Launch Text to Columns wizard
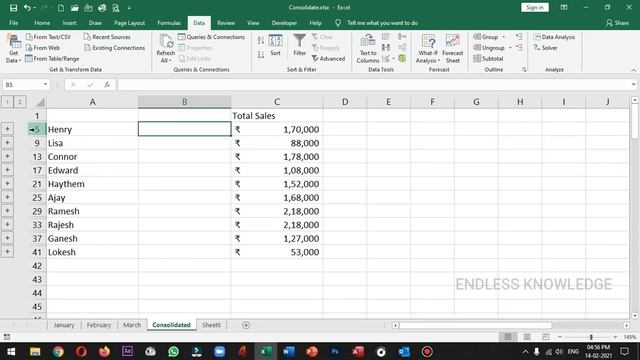The image size is (640, 360). 368,49
